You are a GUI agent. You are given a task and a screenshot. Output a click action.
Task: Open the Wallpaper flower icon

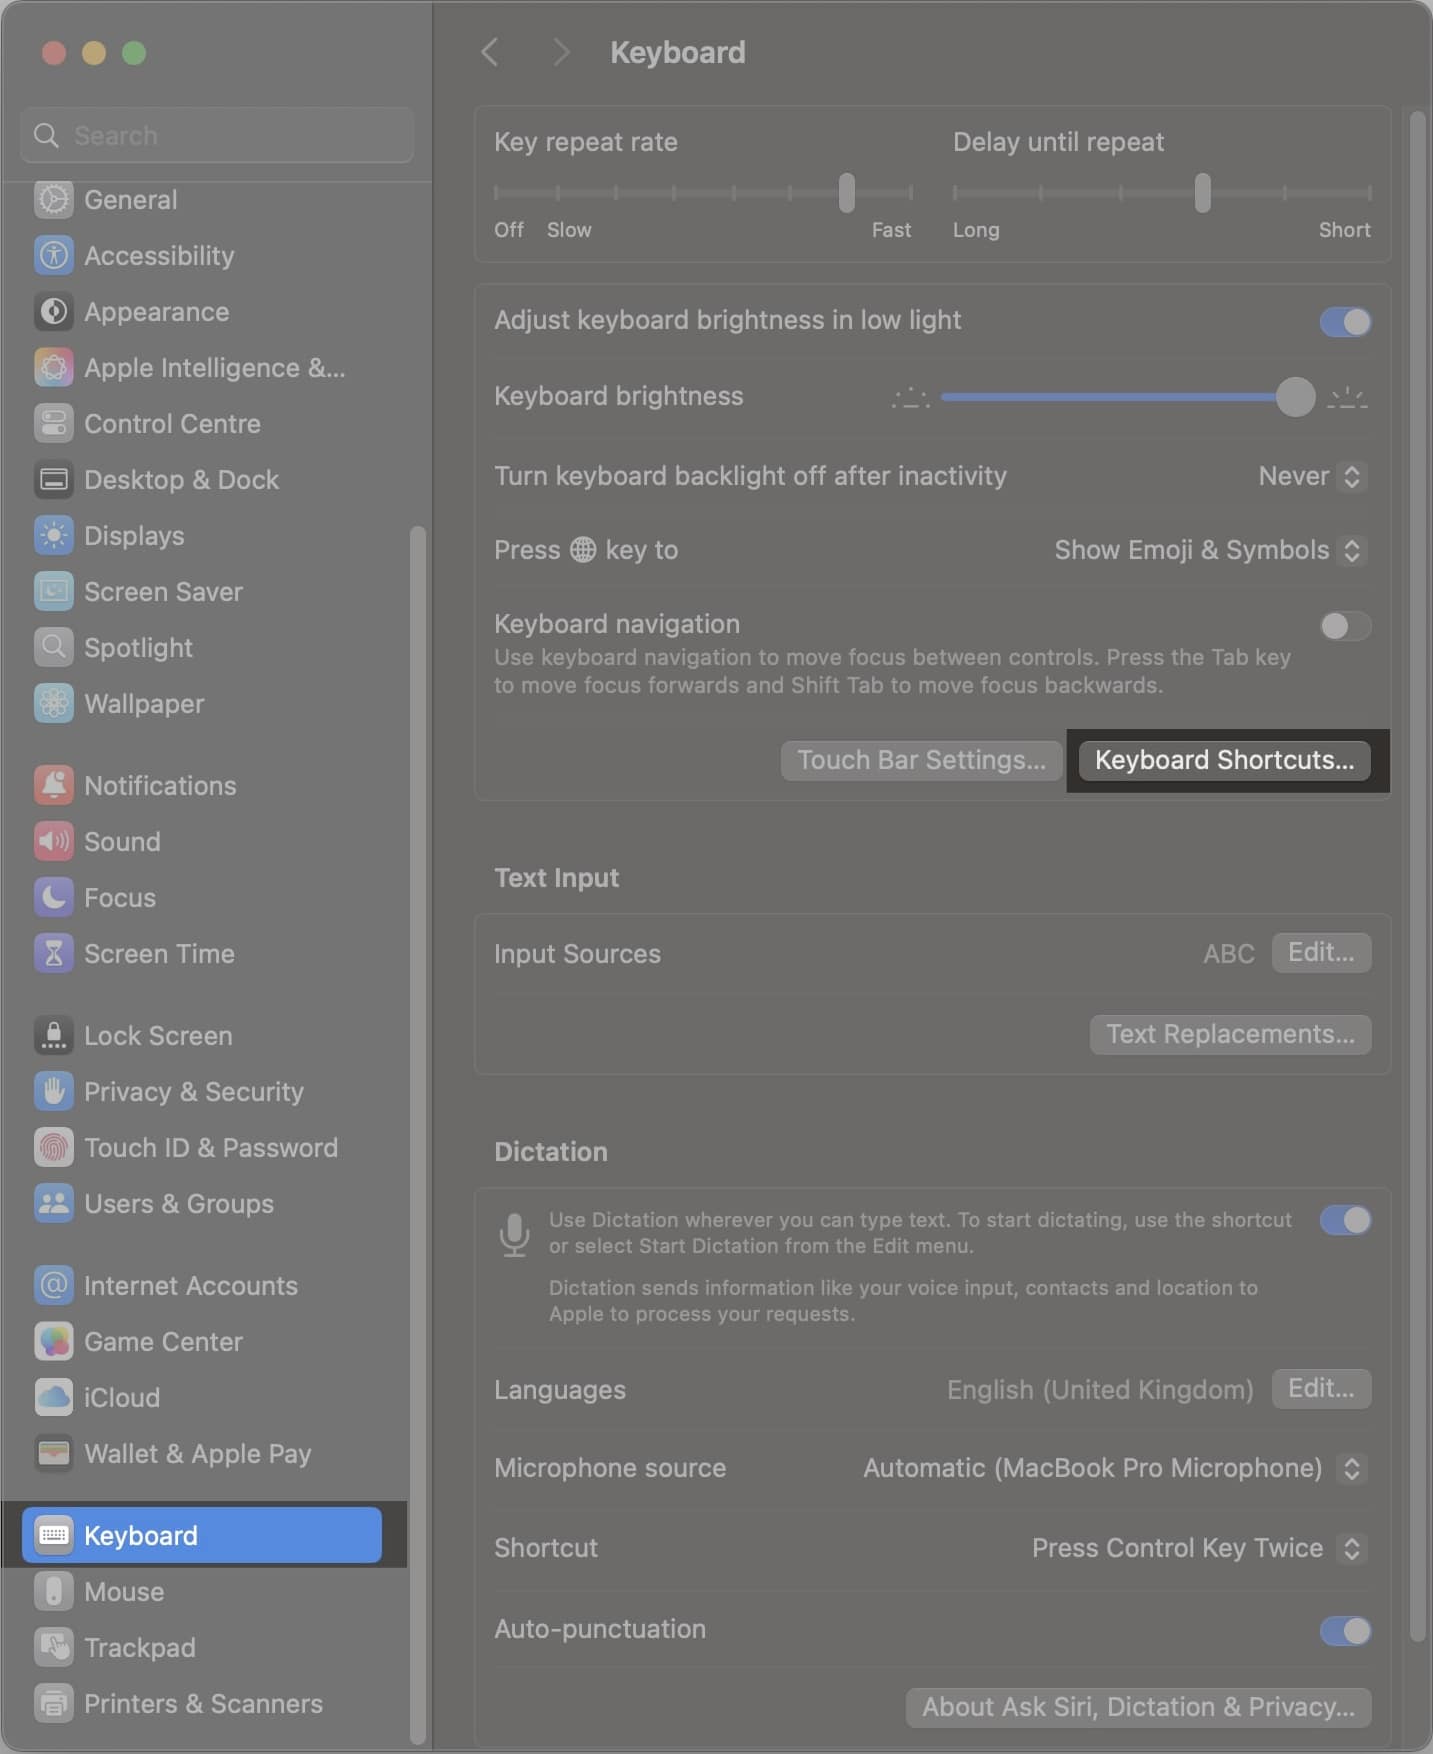coord(54,704)
